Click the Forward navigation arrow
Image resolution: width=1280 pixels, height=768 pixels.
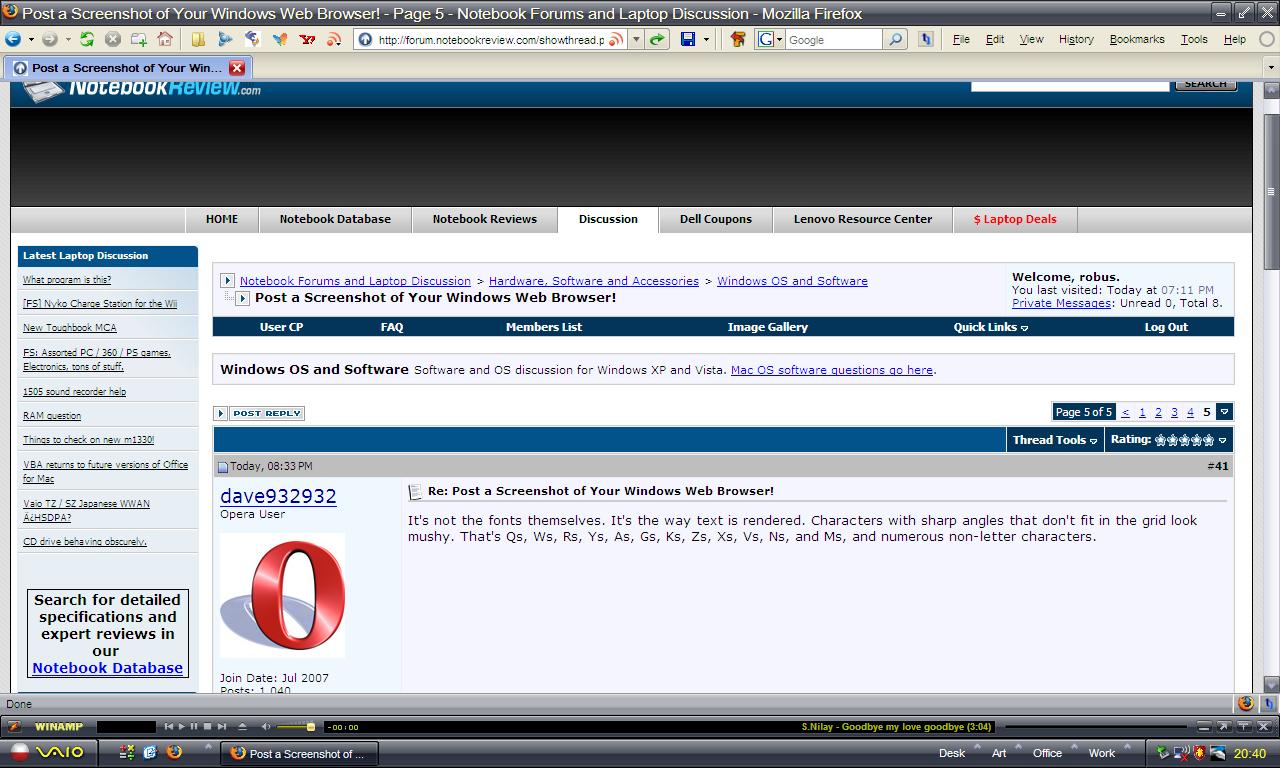pyautogui.click(x=50, y=39)
